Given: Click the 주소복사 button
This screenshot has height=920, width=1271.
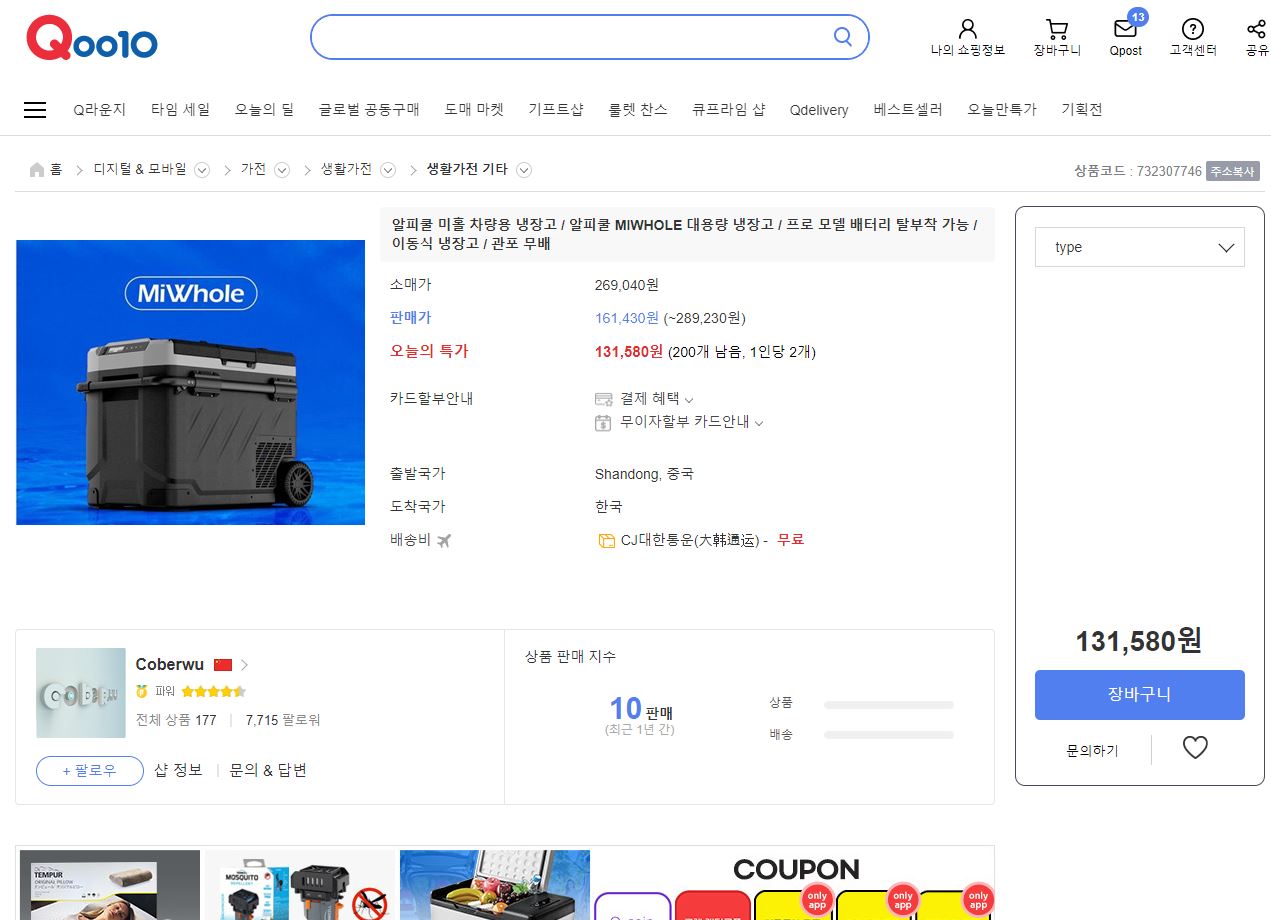Looking at the screenshot, I should (x=1232, y=171).
